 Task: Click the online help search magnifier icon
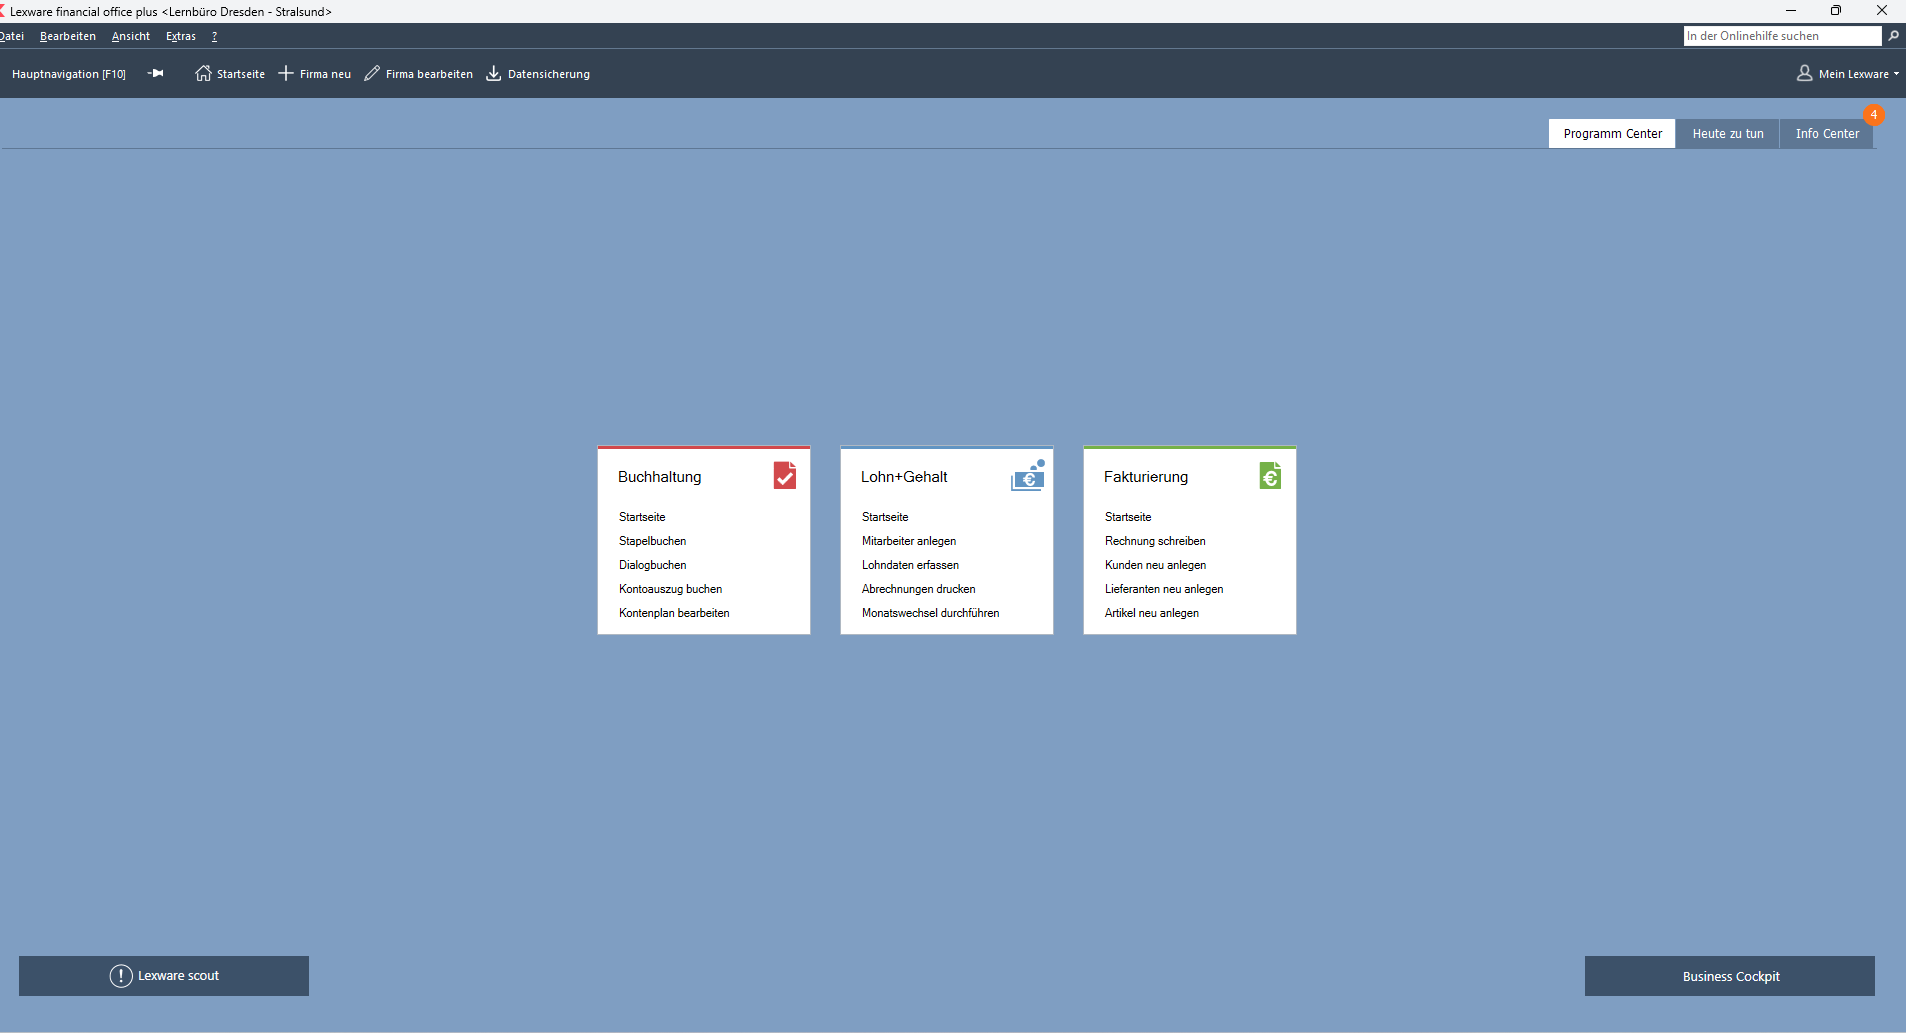pos(1893,36)
